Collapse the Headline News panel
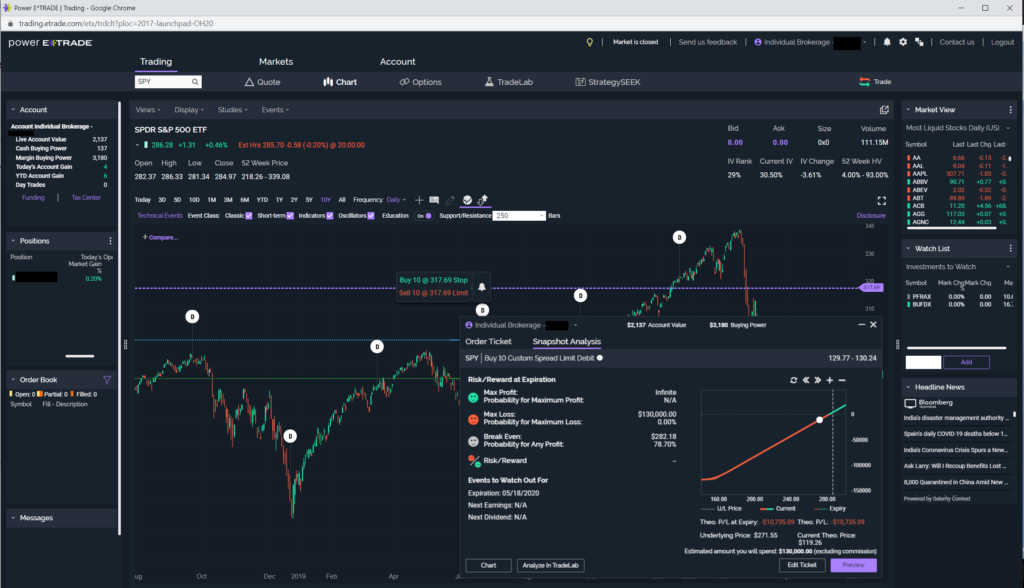This screenshot has height=588, width=1024. 908,387
